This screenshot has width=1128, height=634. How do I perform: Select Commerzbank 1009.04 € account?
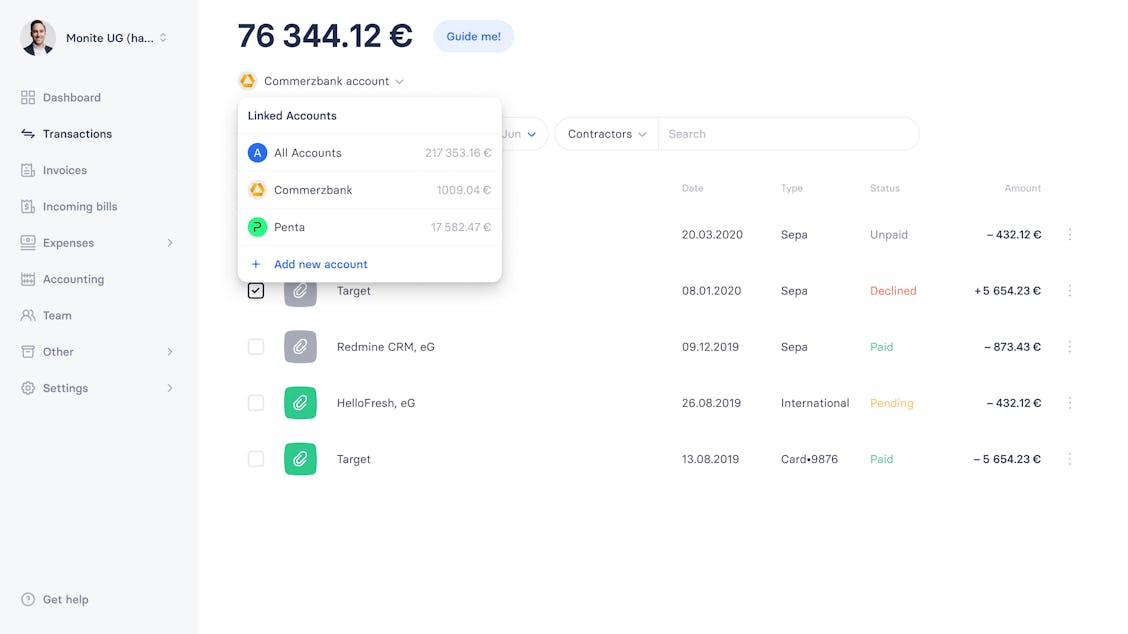pyautogui.click(x=370, y=190)
